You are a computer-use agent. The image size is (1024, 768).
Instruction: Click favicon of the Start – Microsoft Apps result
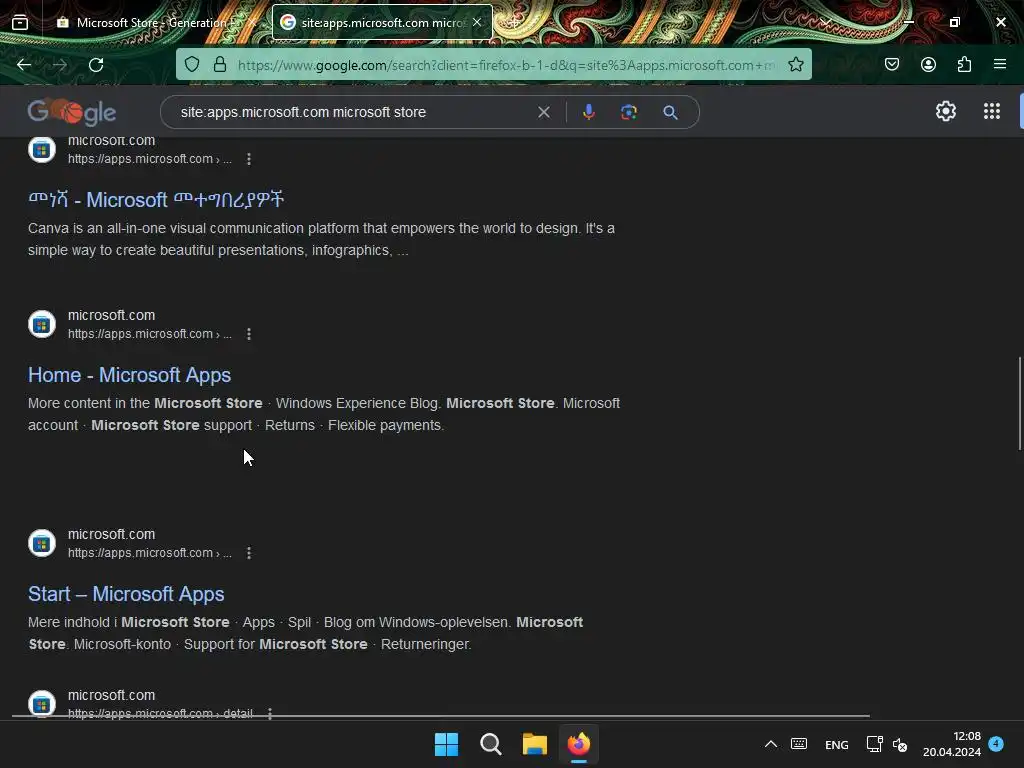pos(42,543)
